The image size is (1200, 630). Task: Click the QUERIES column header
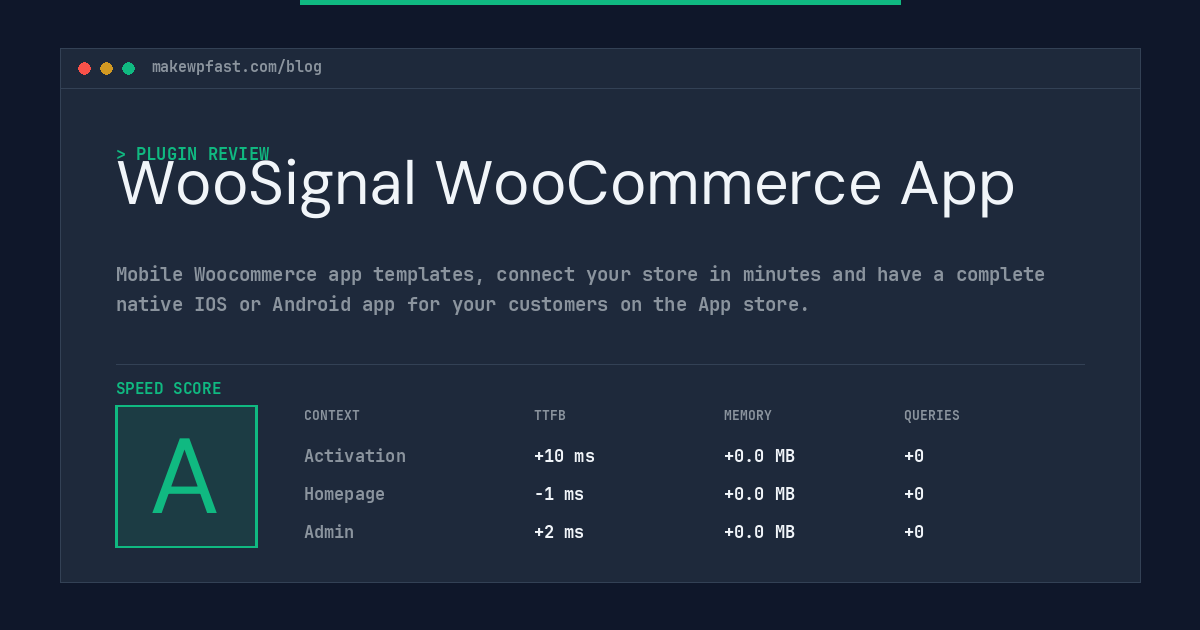pos(932,416)
